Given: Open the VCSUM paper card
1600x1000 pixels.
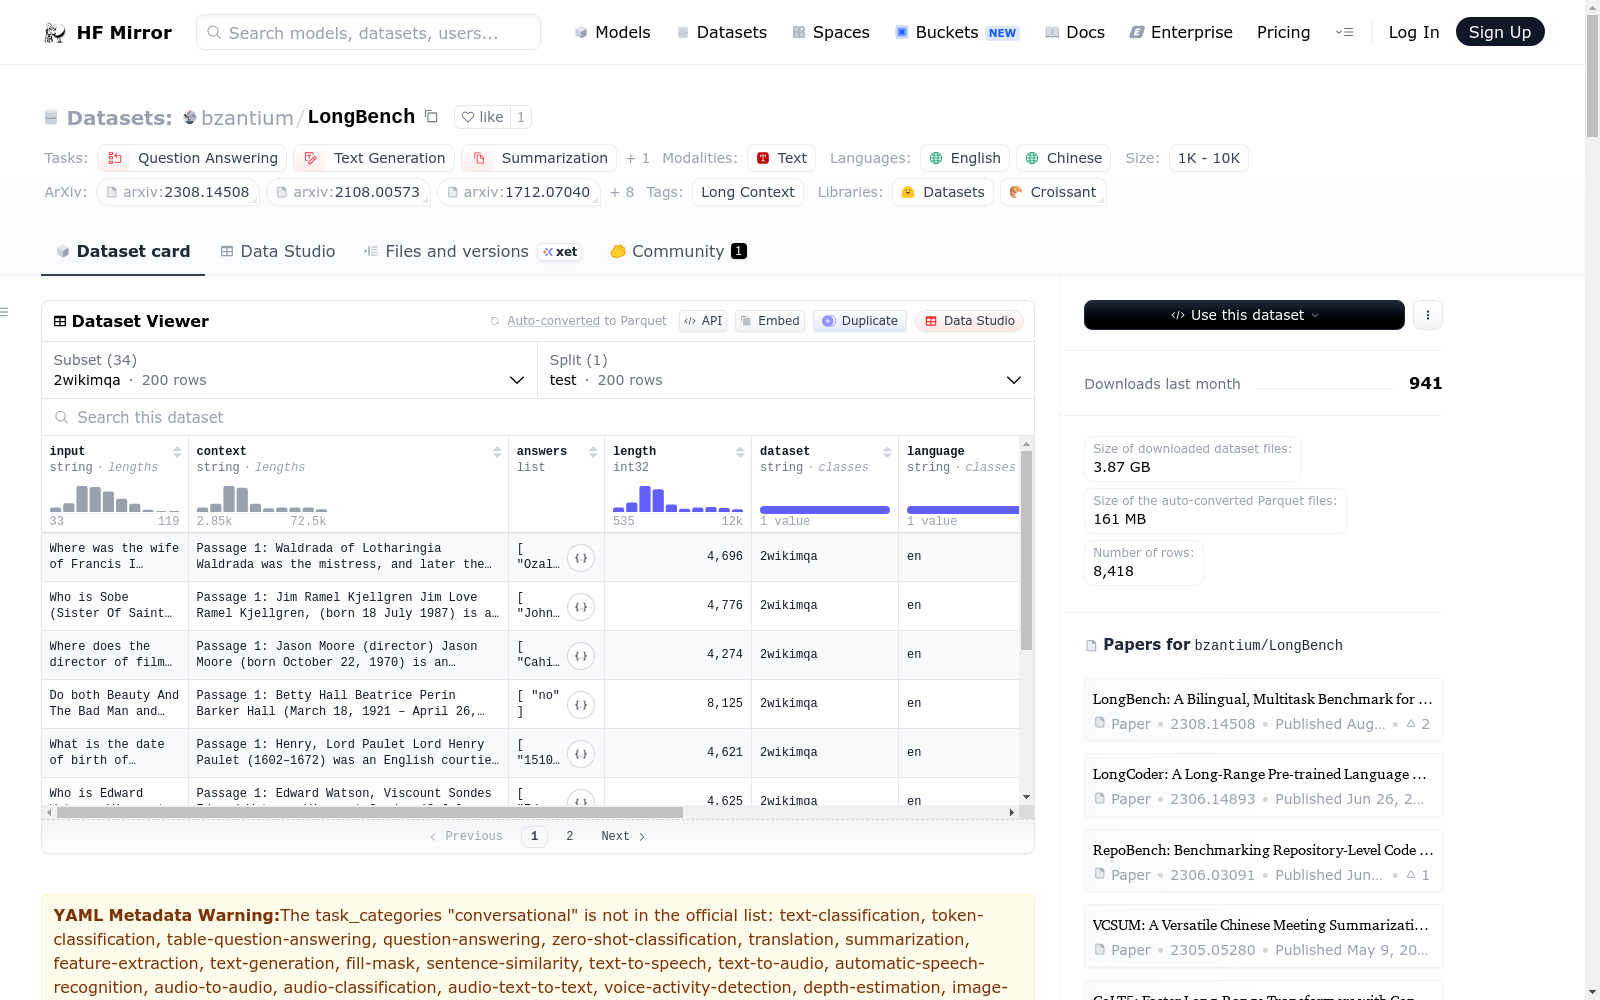Looking at the screenshot, I should pos(1263,937).
